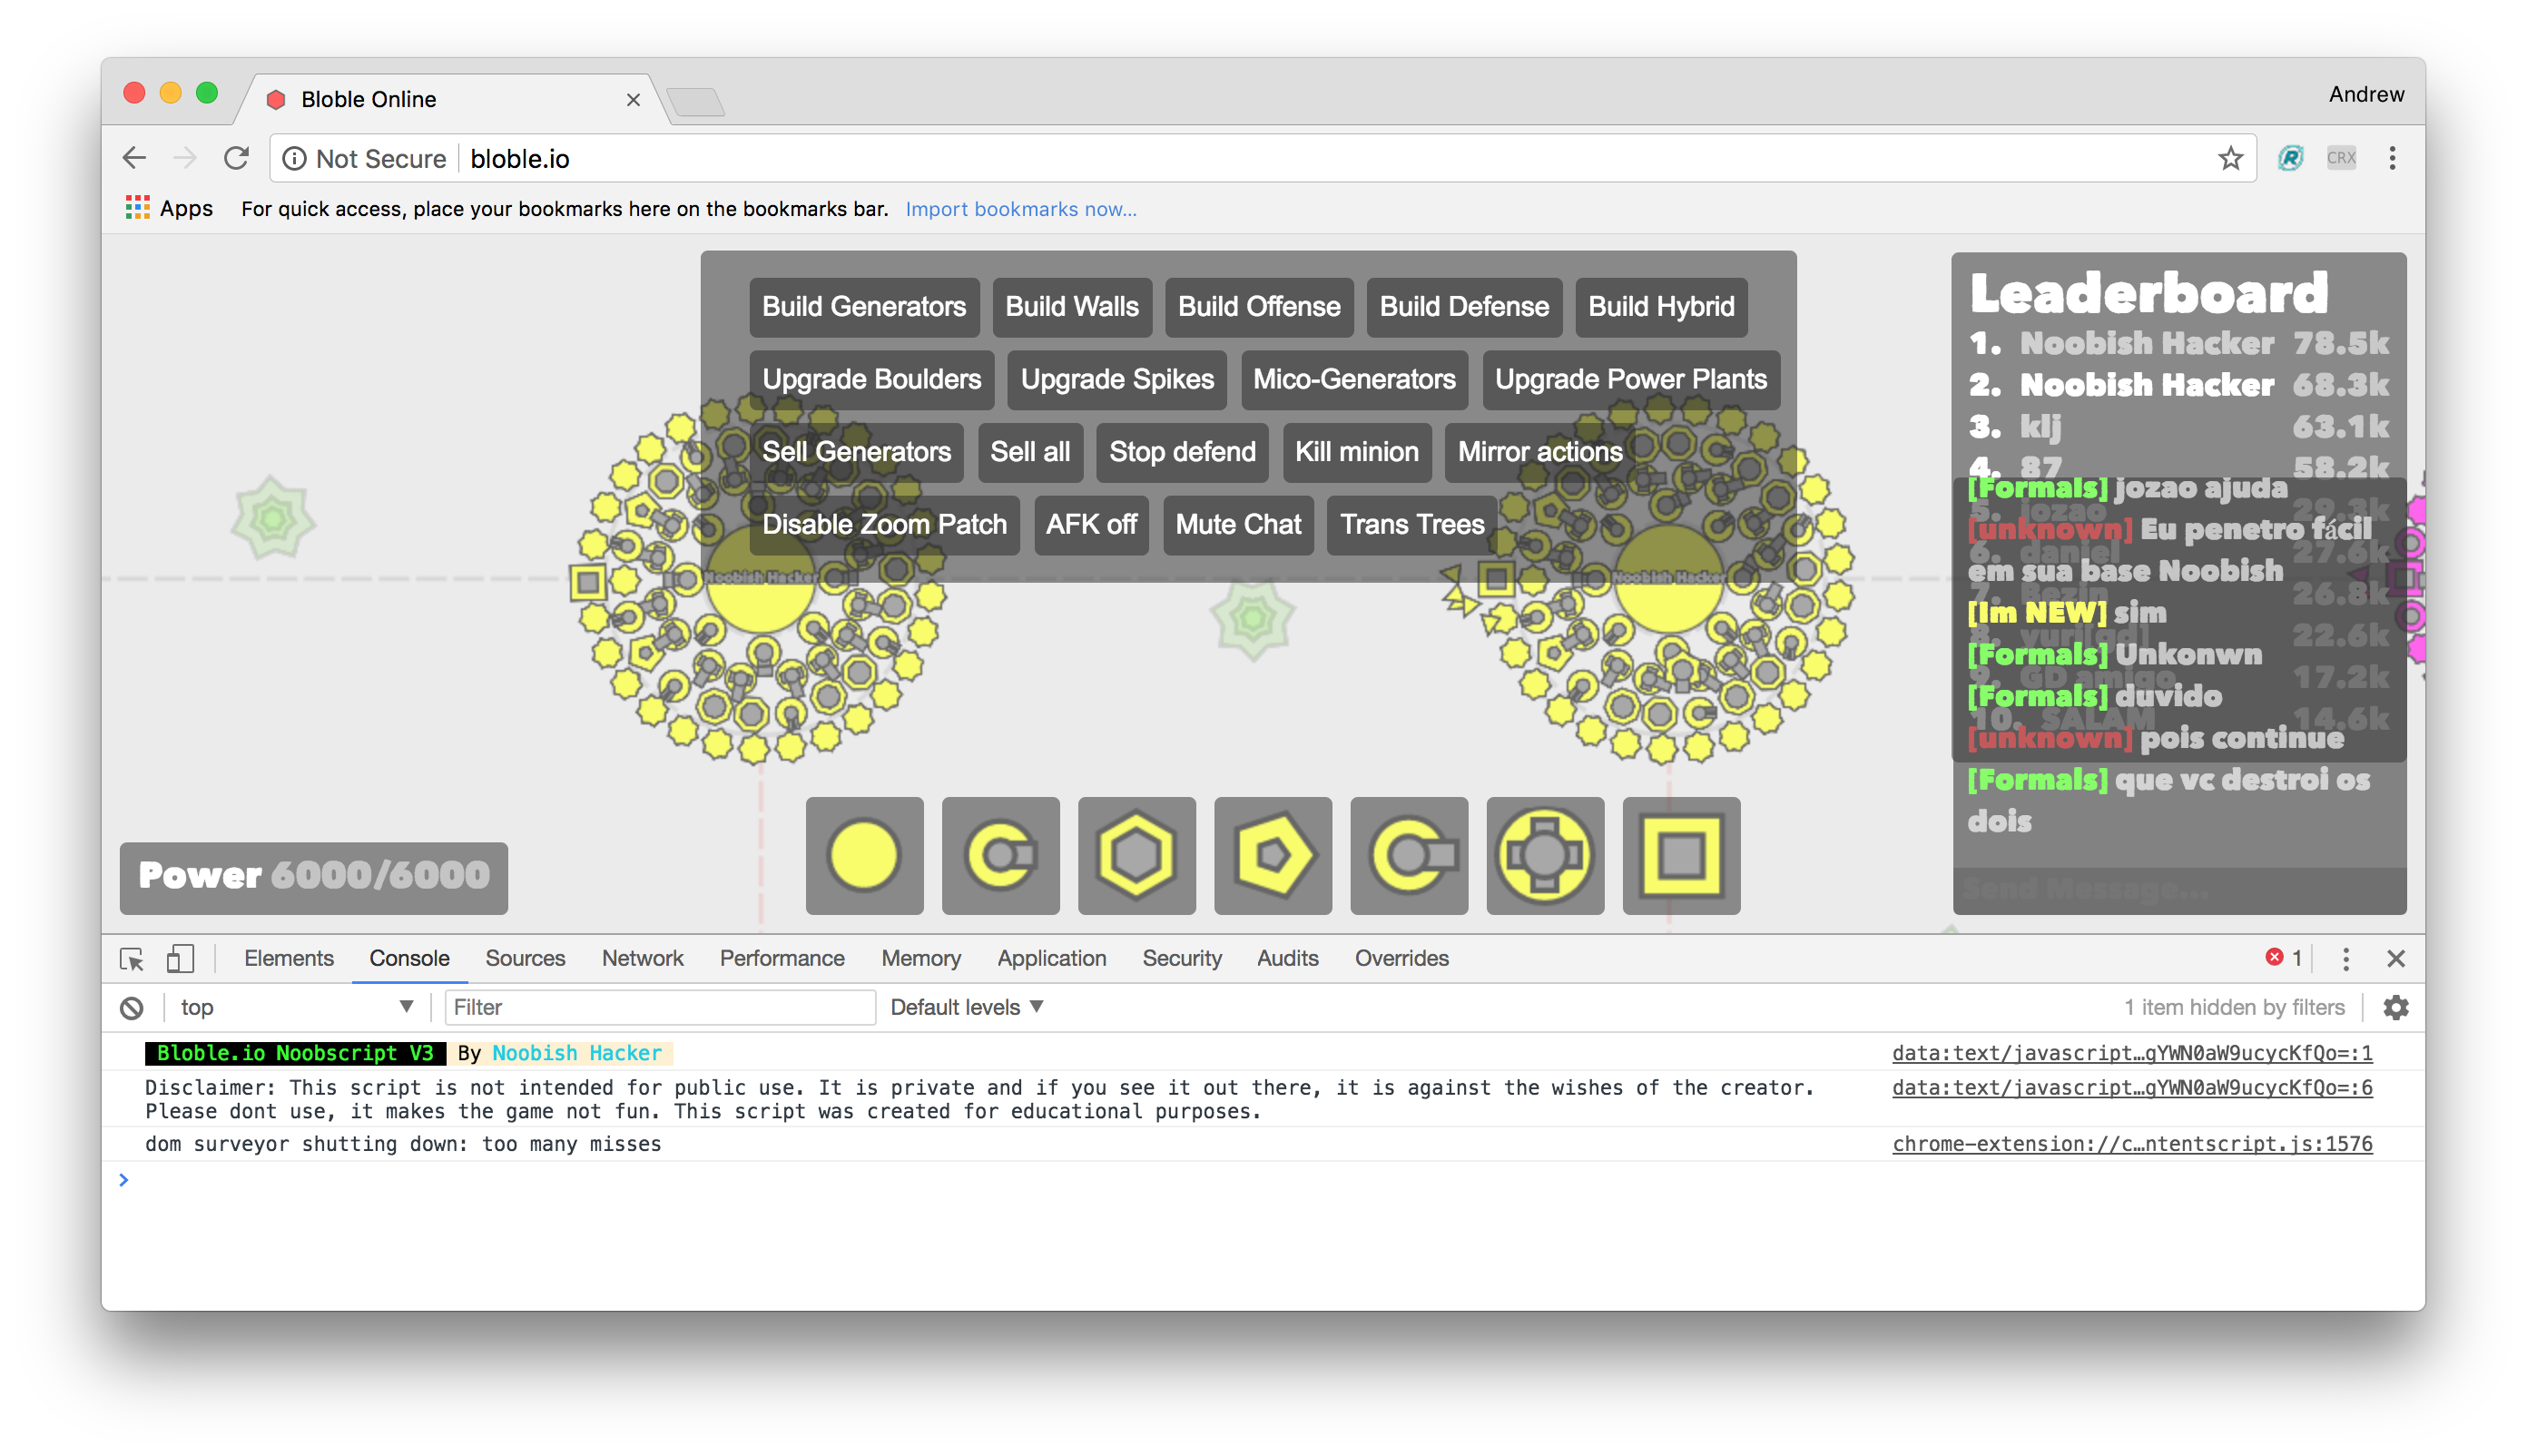
Task: Open the Import bookmarks now link
Action: pos(1021,209)
